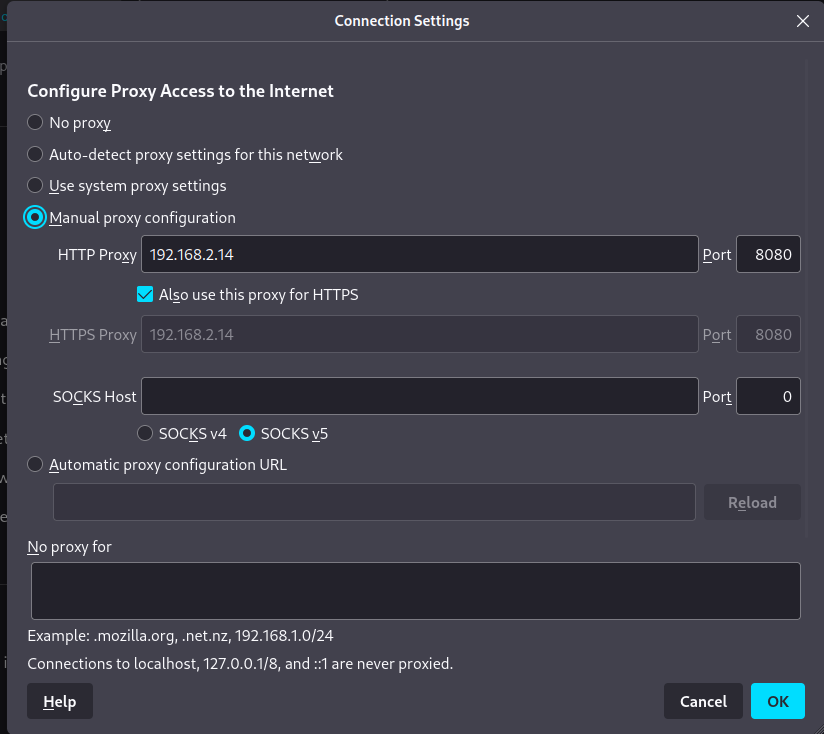
Task: Click the HTTPS Proxy port field
Action: click(768, 334)
